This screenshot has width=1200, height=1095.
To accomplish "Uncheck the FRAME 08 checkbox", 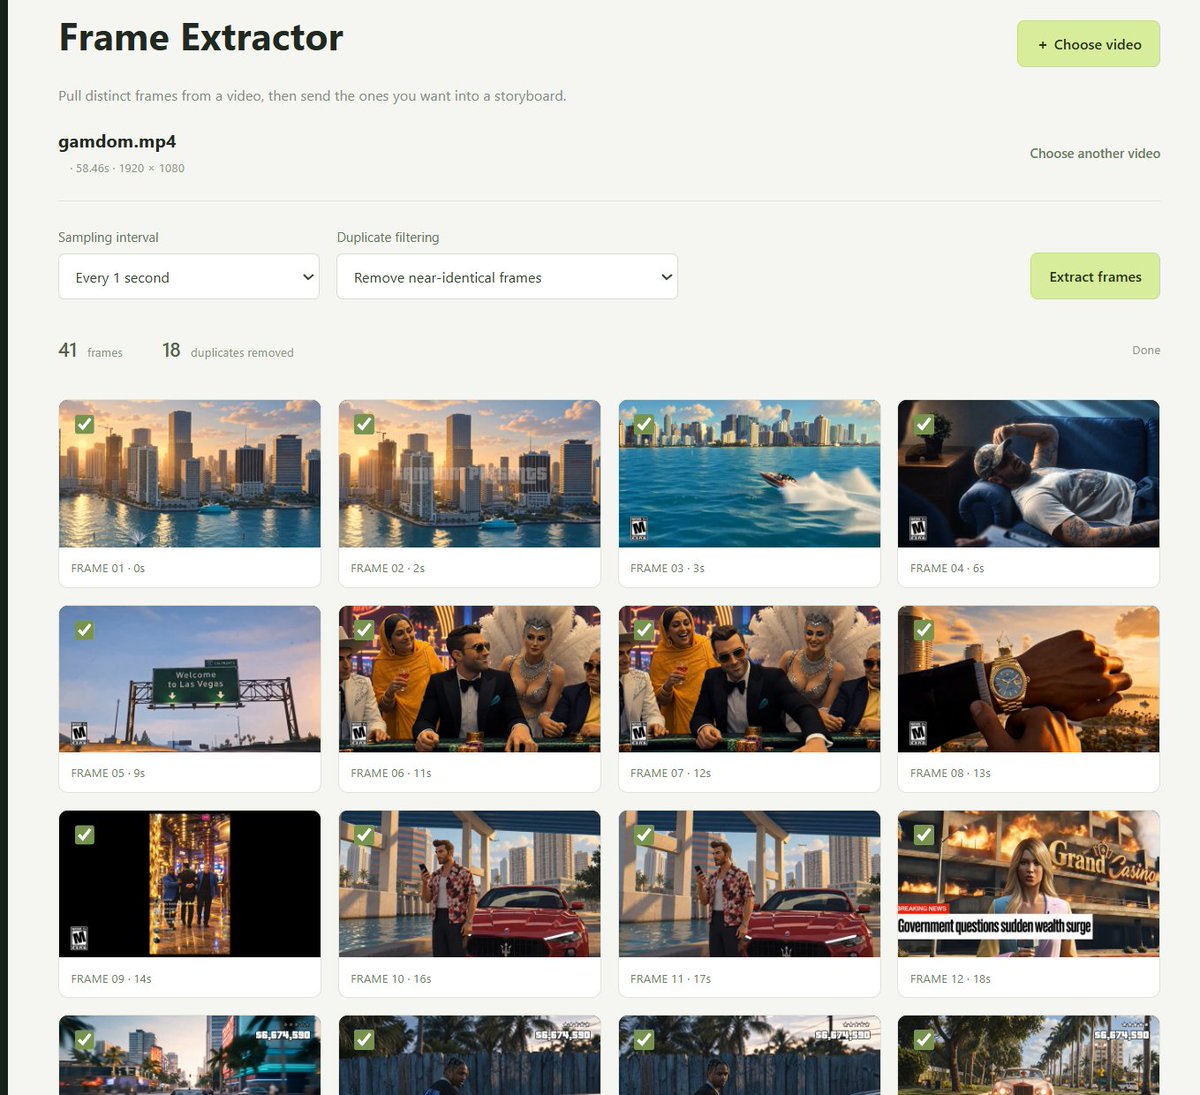I will click(924, 630).
